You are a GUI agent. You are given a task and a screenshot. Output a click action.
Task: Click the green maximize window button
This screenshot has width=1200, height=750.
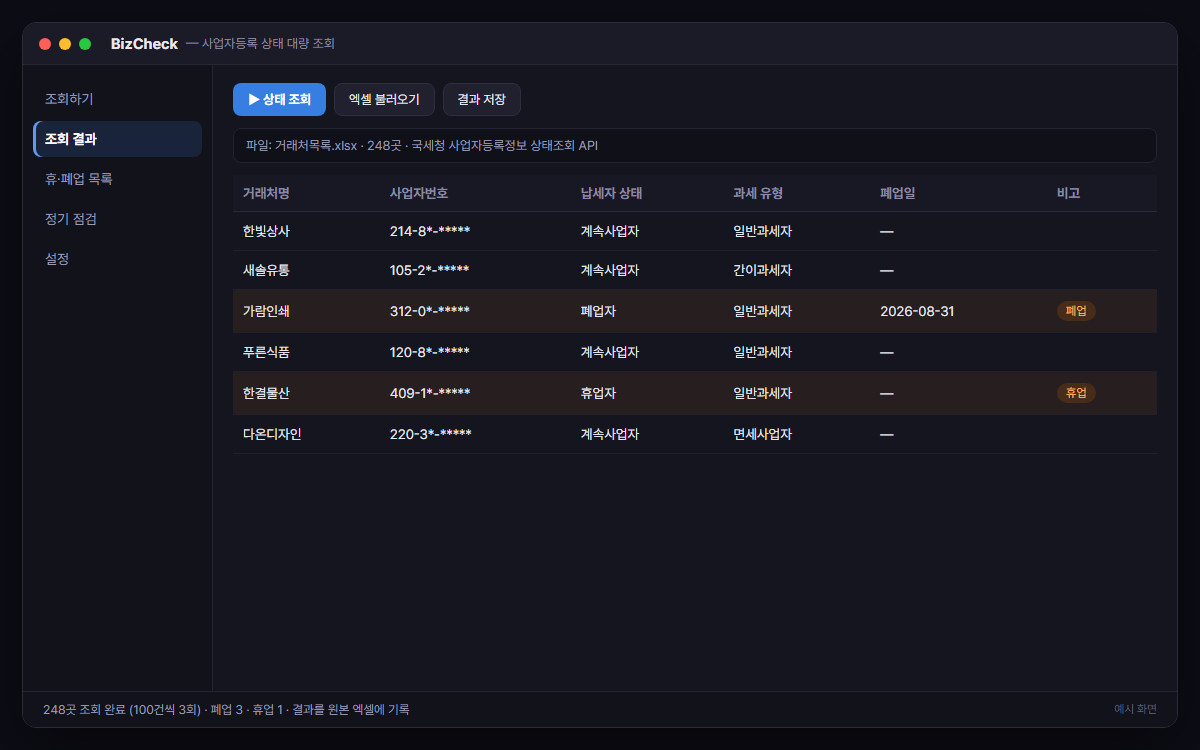coord(85,44)
